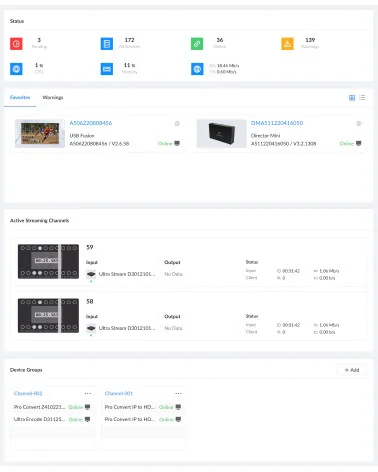Open Channel-001 more options menu
378x472 pixels.
[179, 393]
